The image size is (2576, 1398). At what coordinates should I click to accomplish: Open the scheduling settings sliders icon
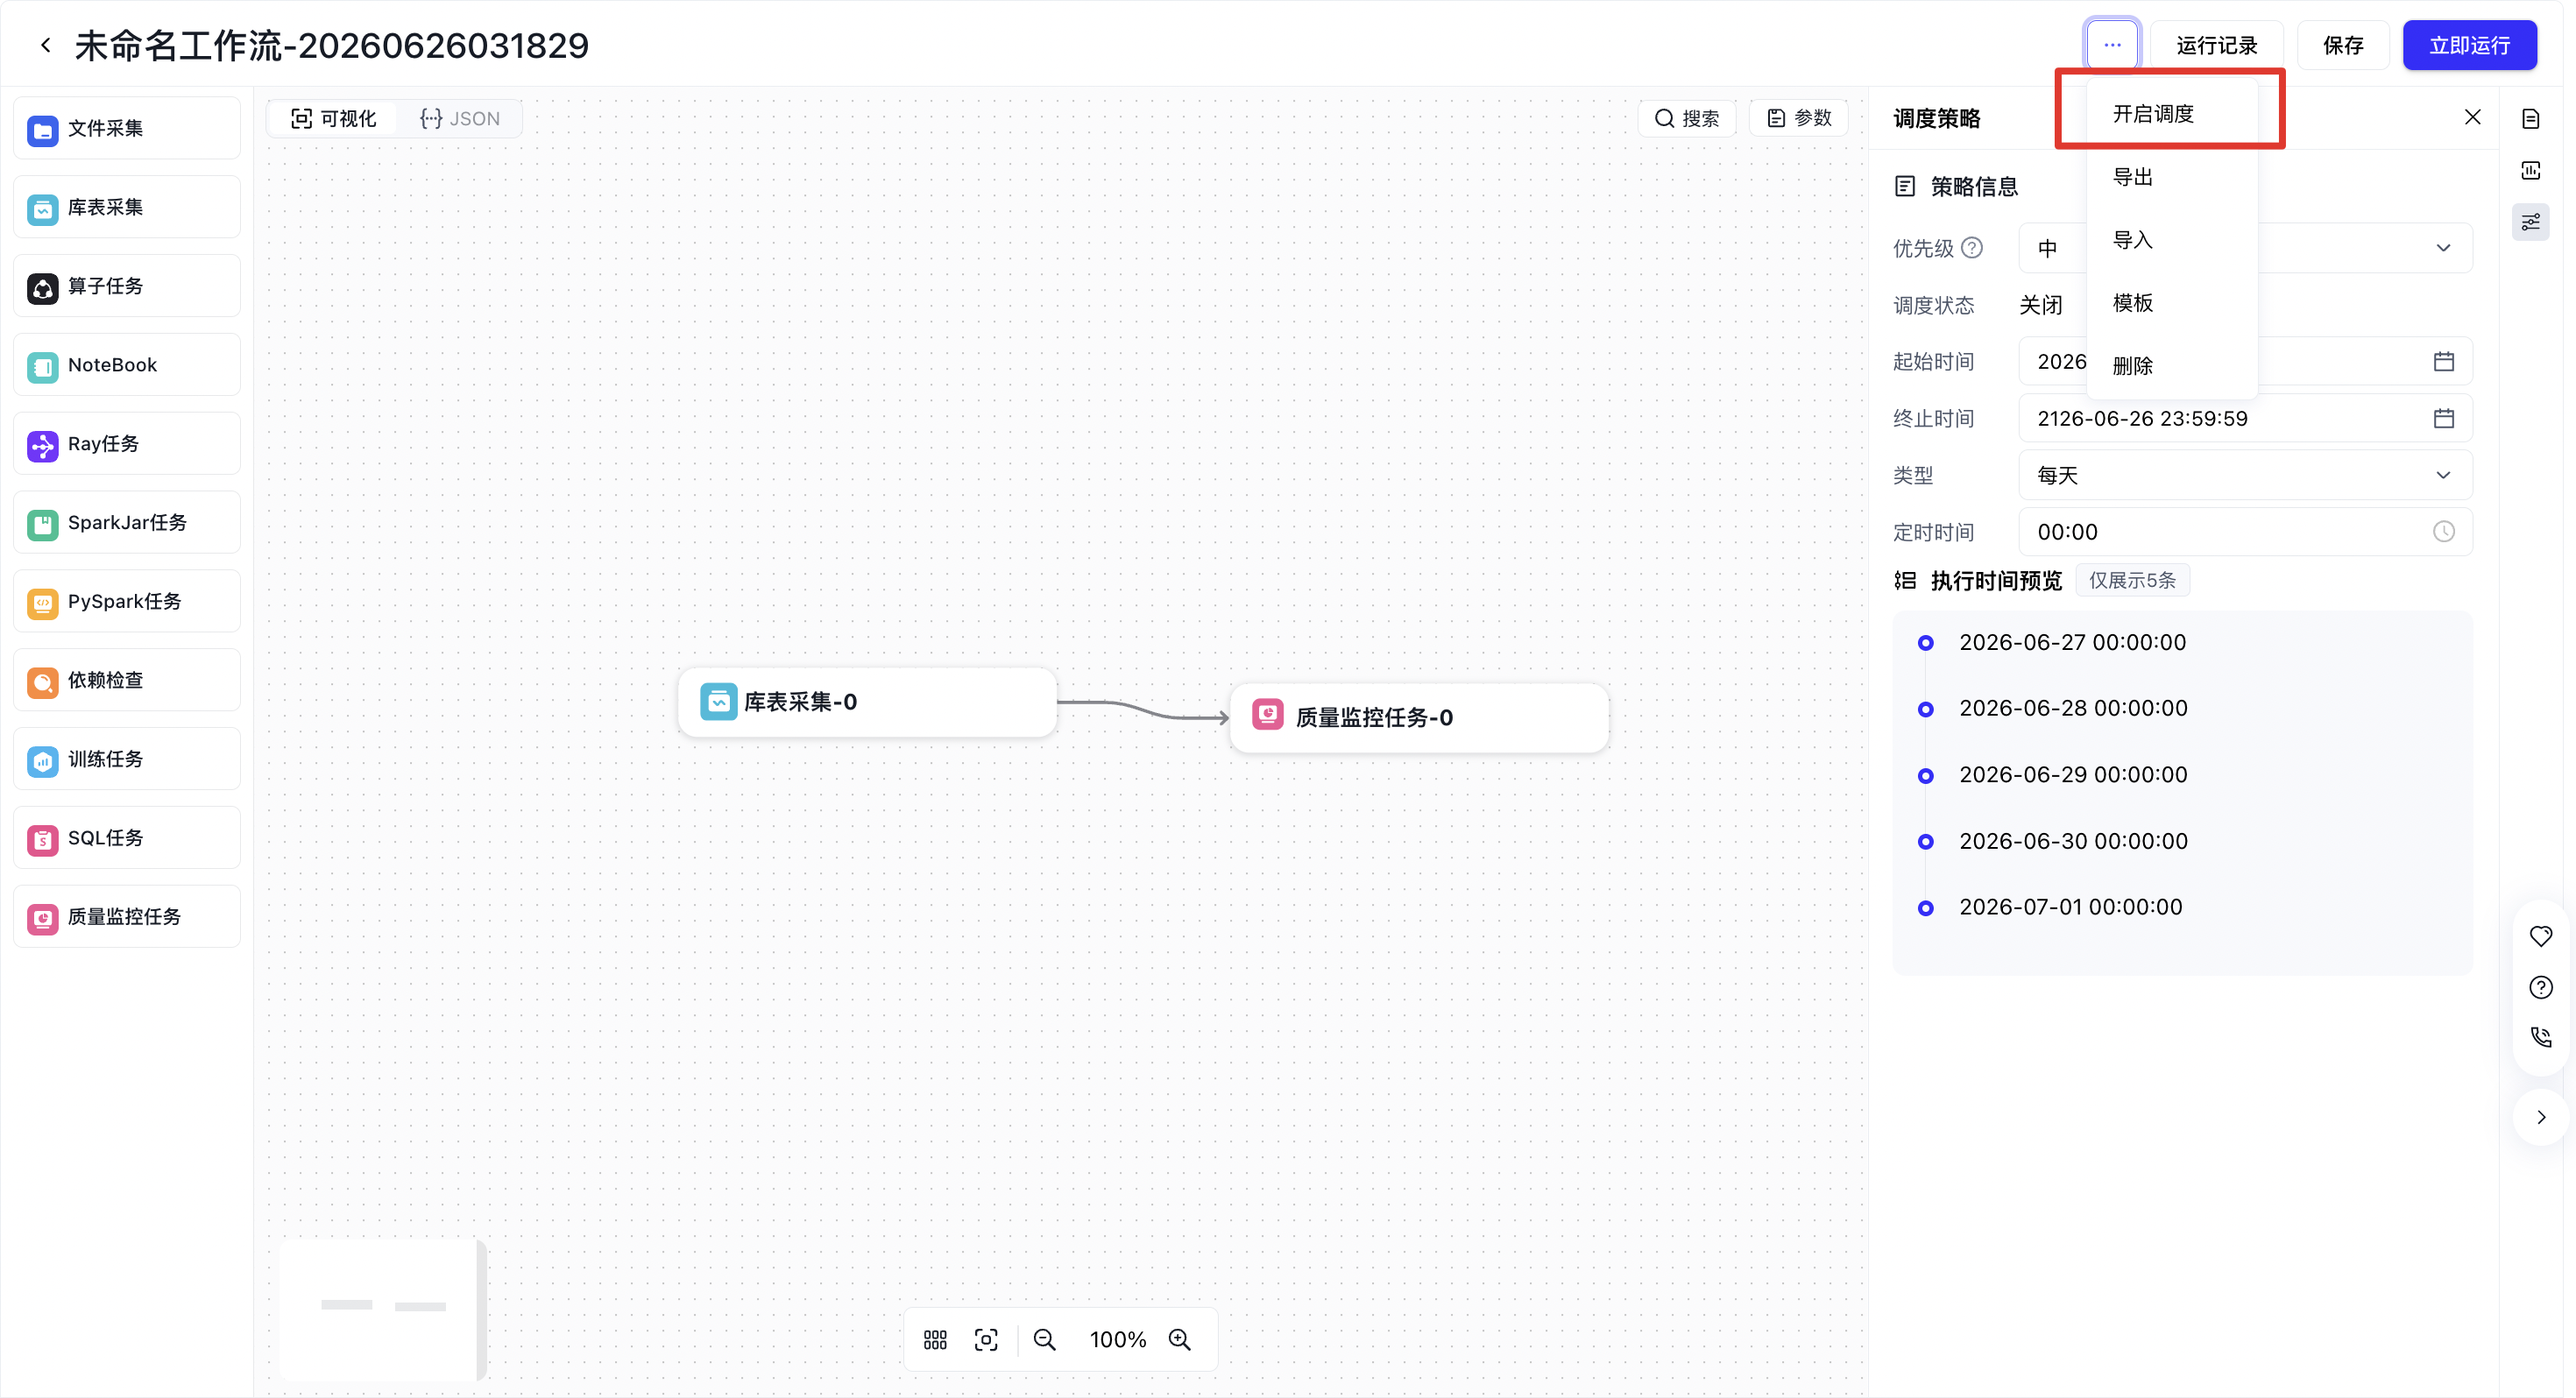(x=2531, y=222)
